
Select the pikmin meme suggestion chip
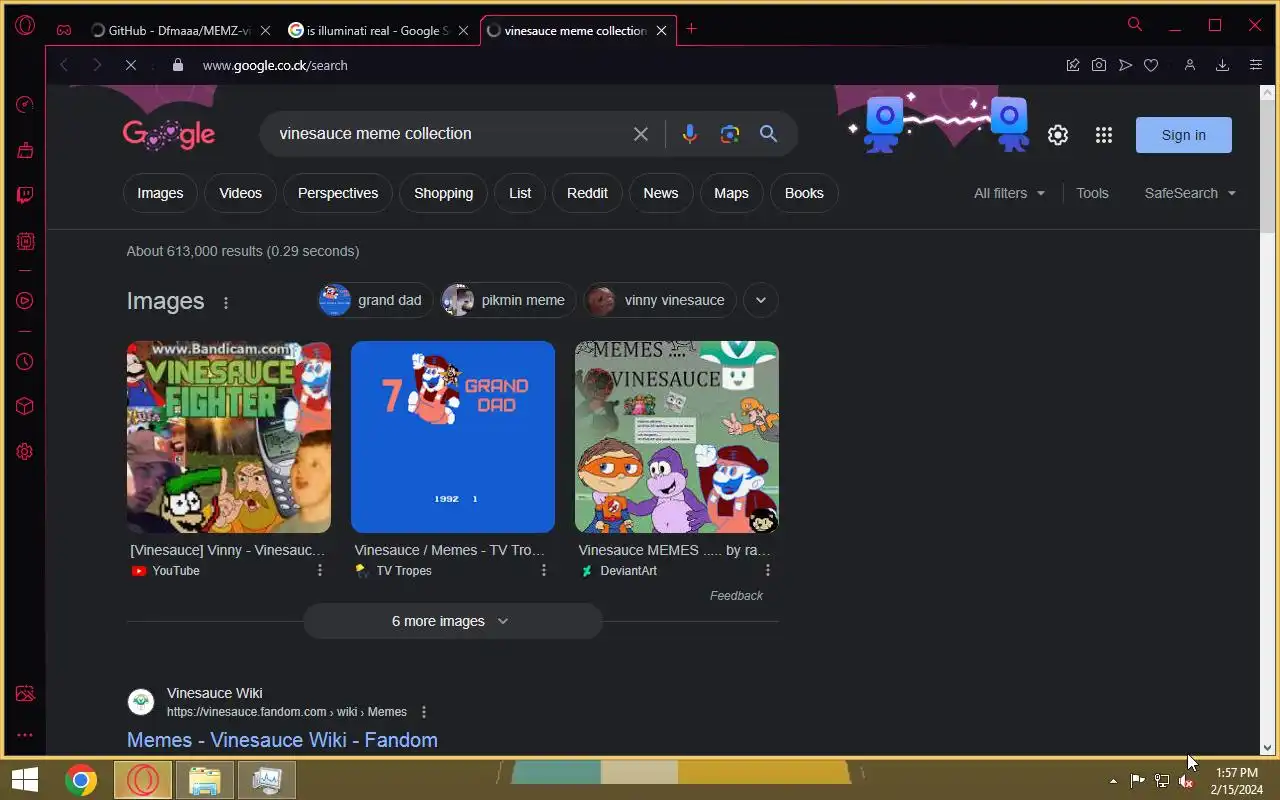[x=508, y=300]
